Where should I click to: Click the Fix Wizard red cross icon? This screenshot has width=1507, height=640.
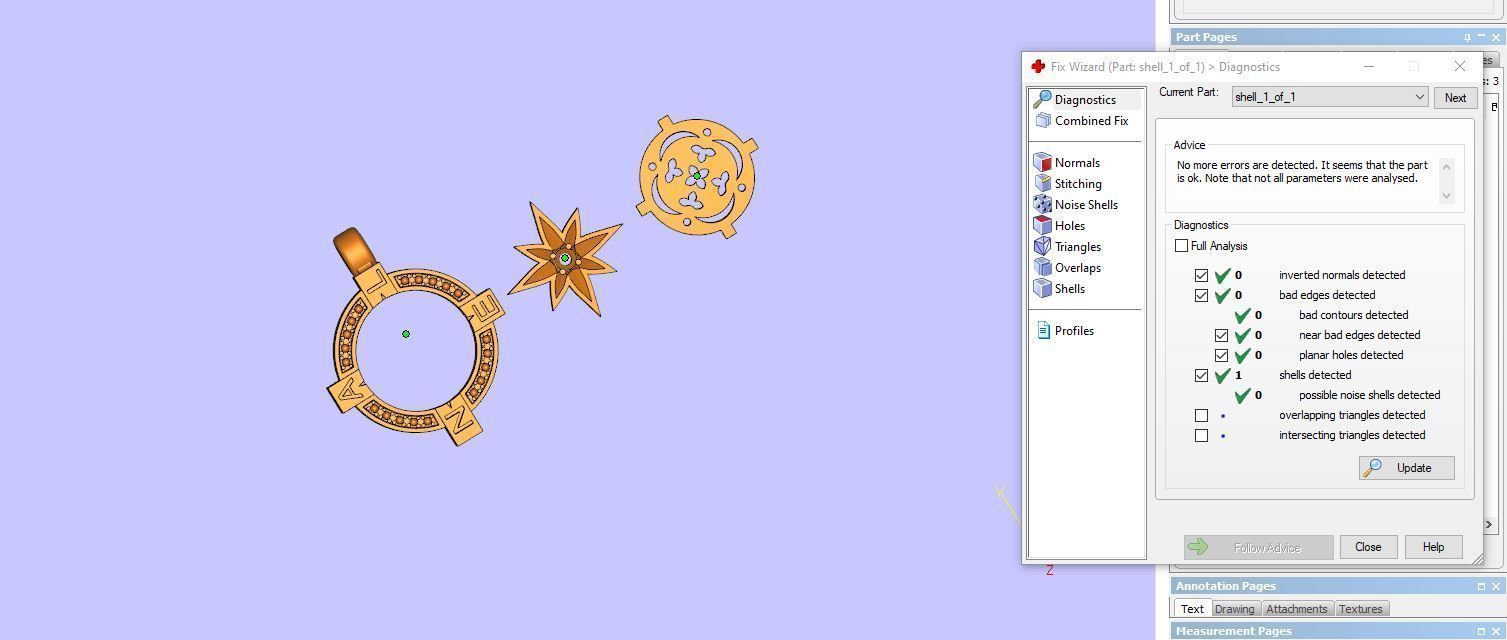1038,66
